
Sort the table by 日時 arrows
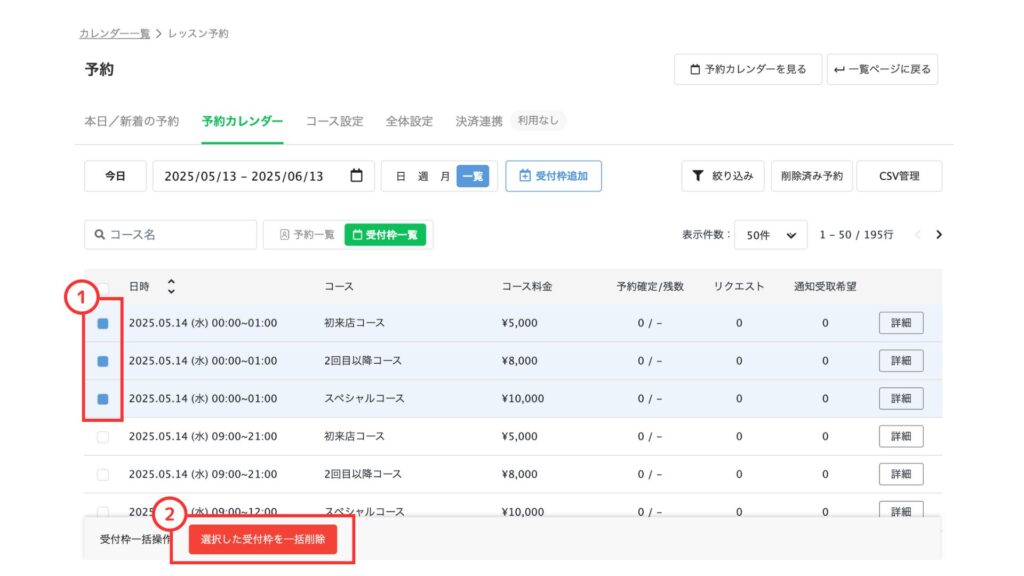tap(171, 286)
